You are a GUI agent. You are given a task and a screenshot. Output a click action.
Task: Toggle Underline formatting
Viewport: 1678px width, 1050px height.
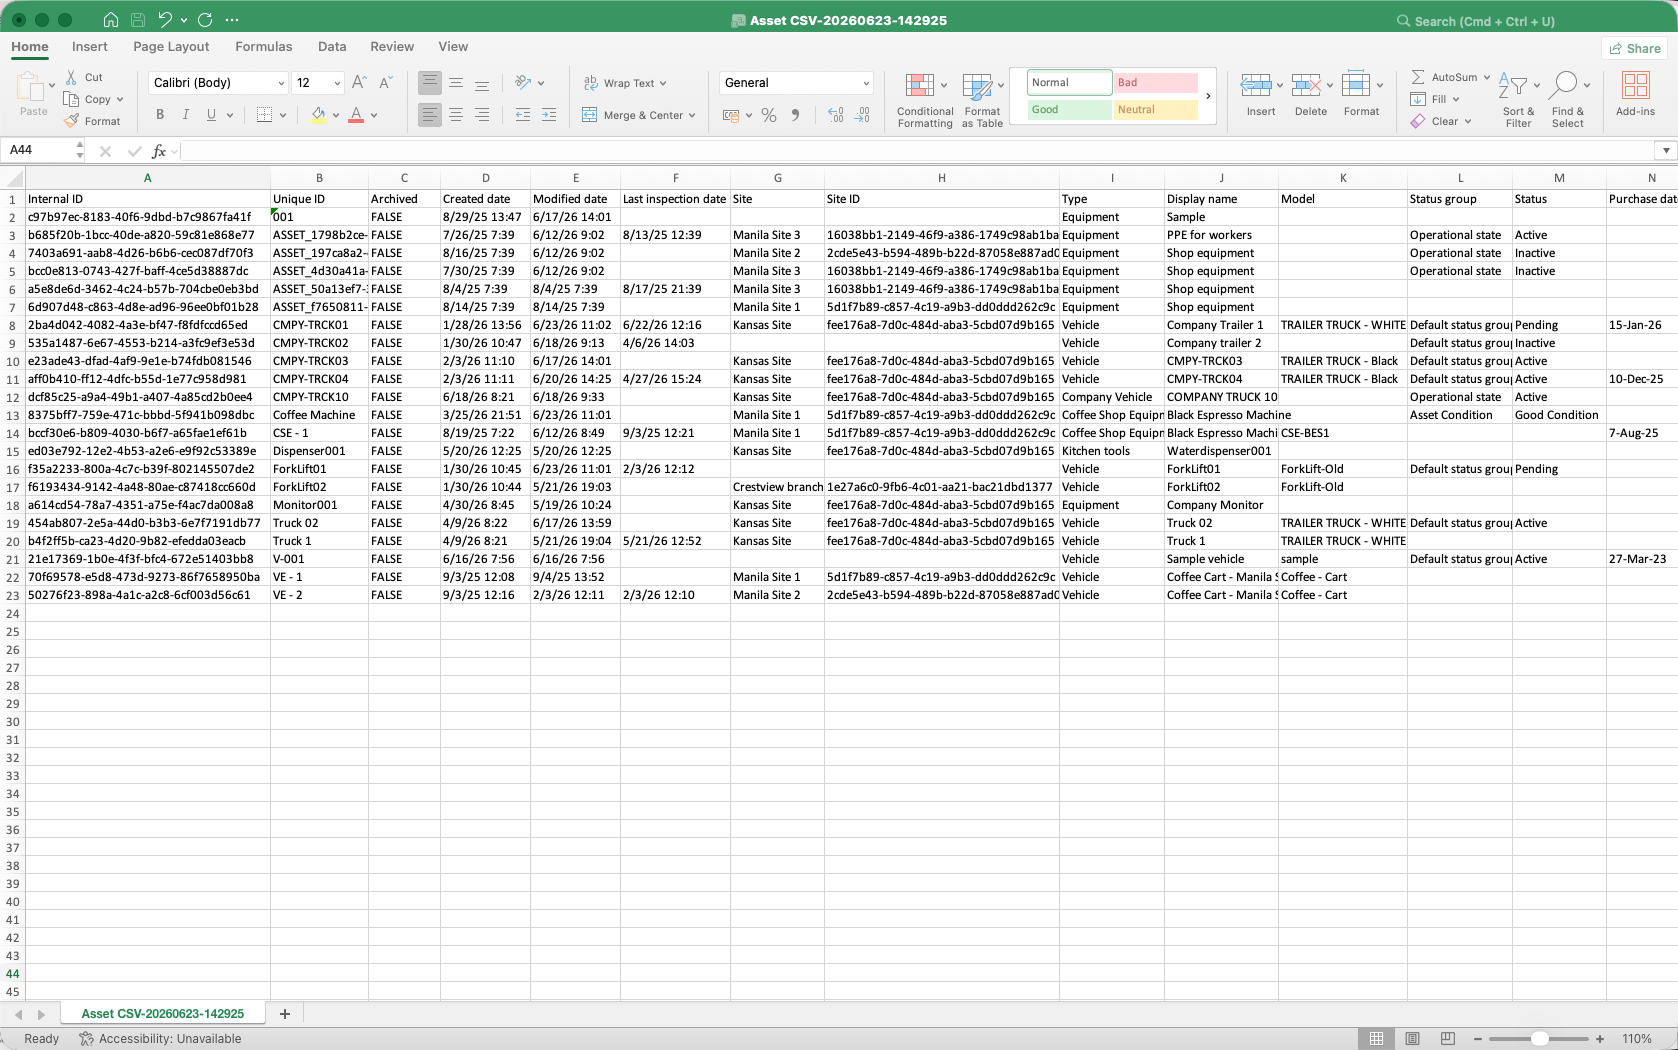(211, 115)
